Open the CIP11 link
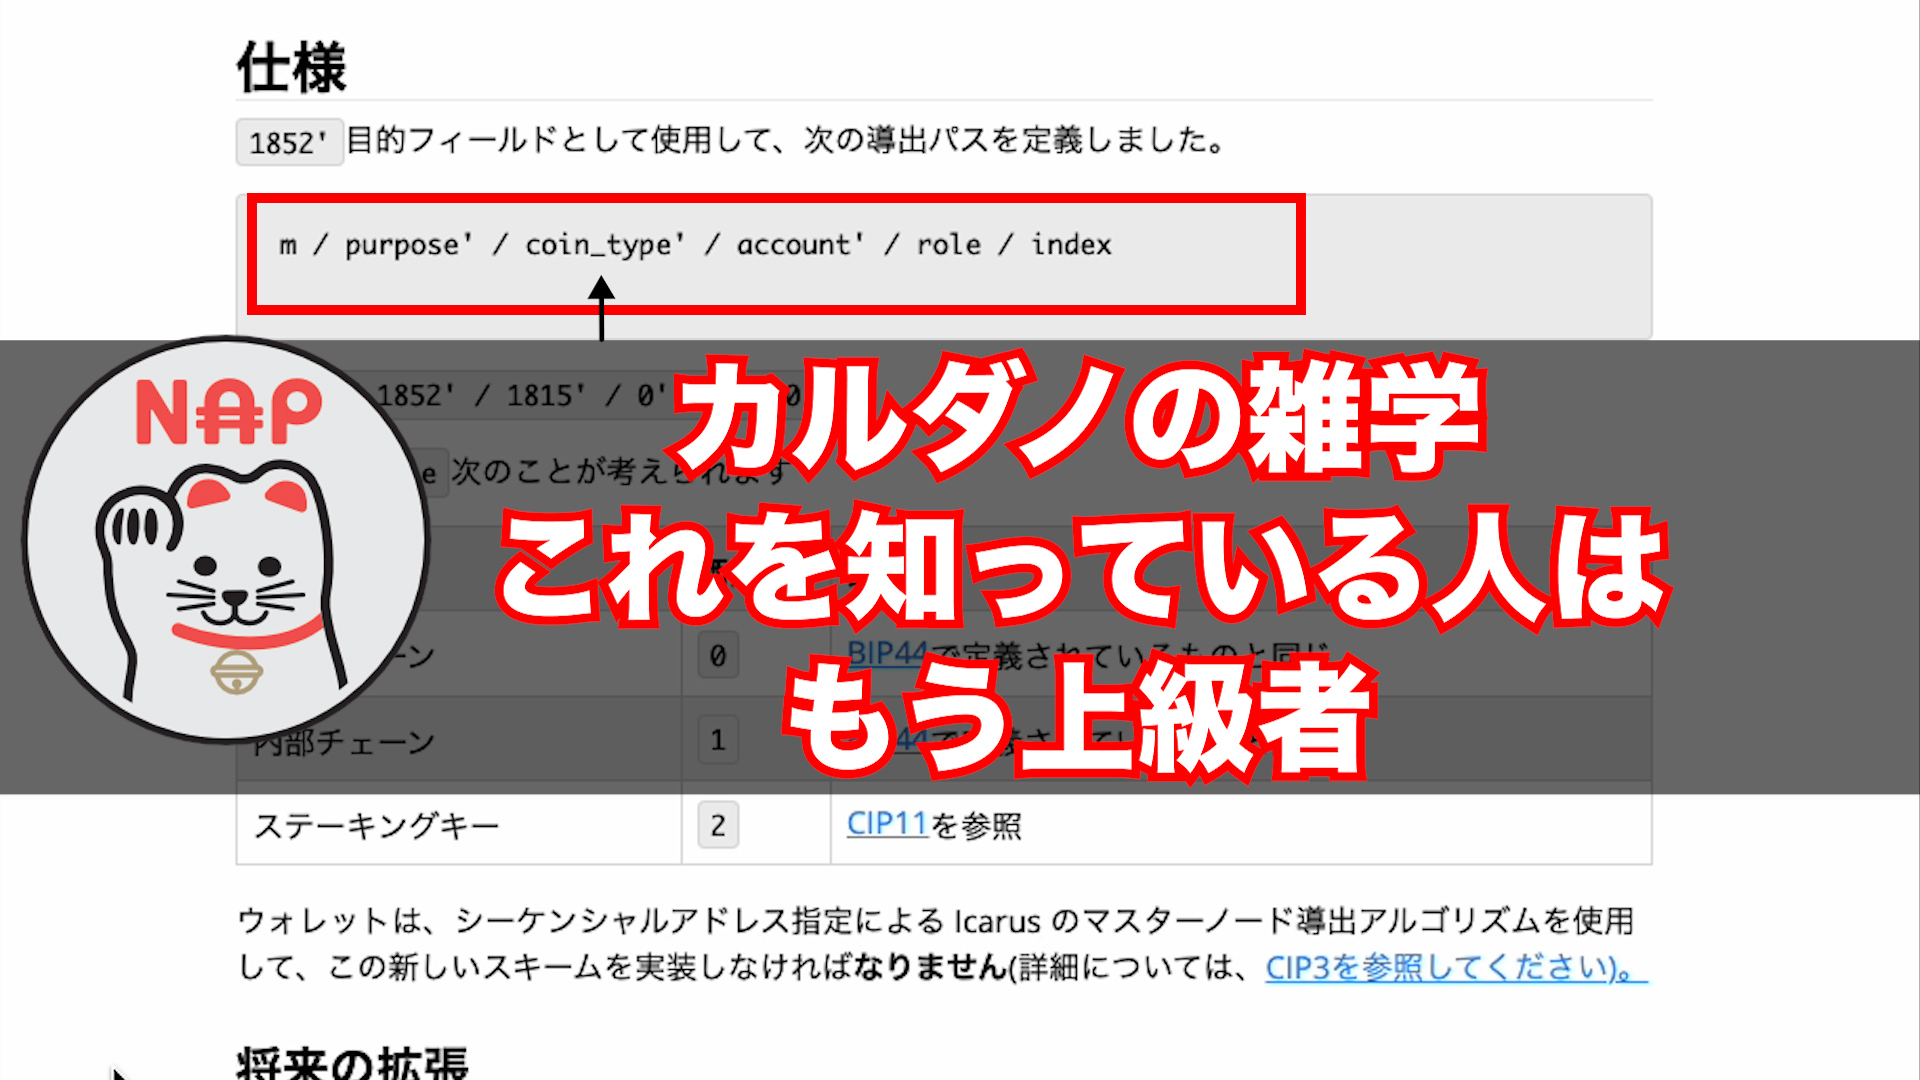1920x1080 pixels. (x=887, y=824)
